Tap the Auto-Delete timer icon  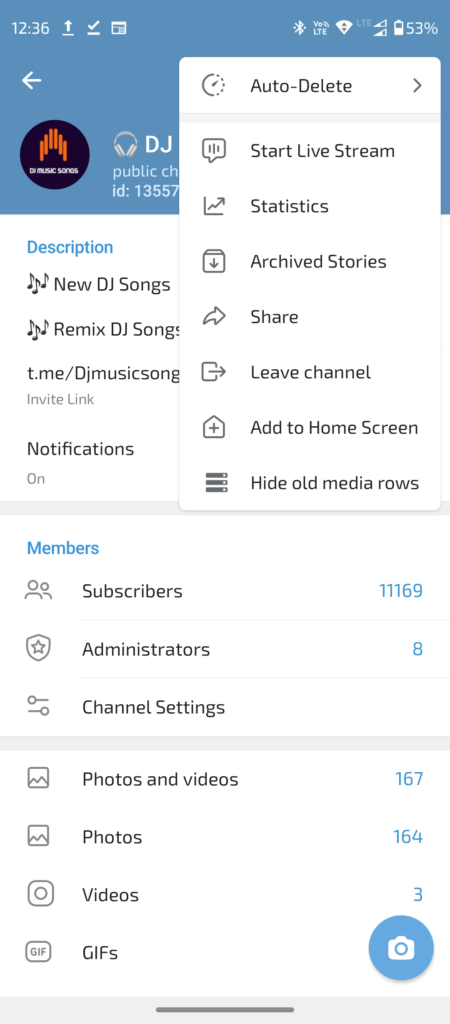pyautogui.click(x=214, y=86)
